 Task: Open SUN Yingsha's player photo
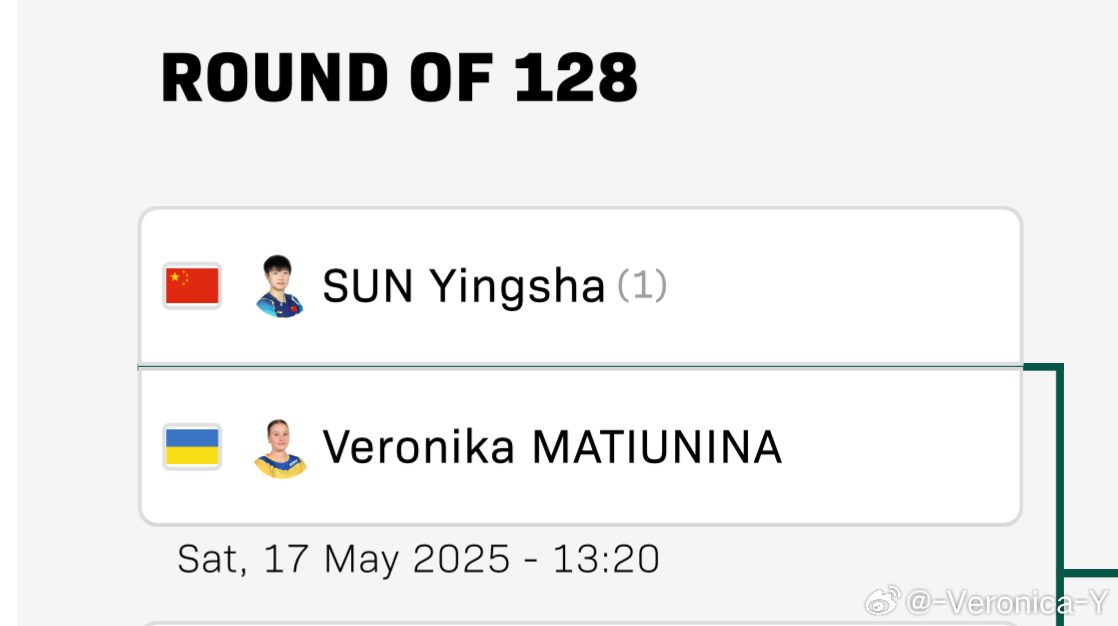pyautogui.click(x=280, y=286)
